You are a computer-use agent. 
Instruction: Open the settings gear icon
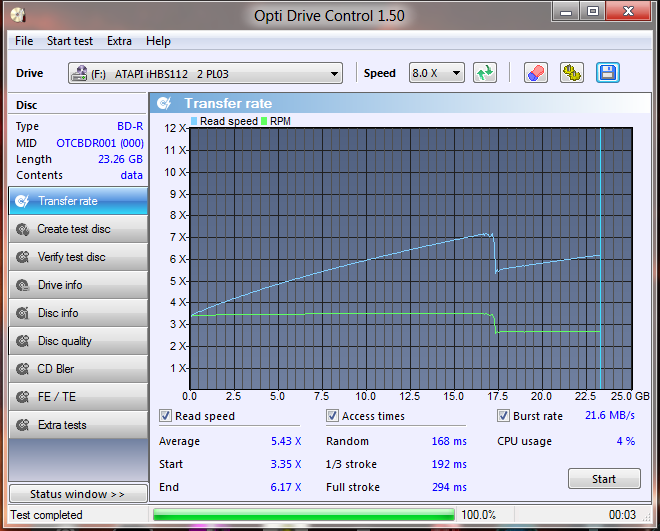(x=572, y=73)
